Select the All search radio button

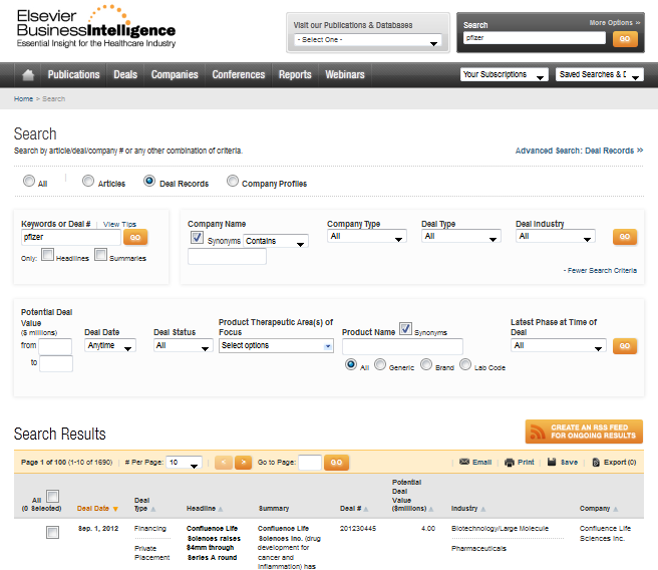click(x=29, y=181)
